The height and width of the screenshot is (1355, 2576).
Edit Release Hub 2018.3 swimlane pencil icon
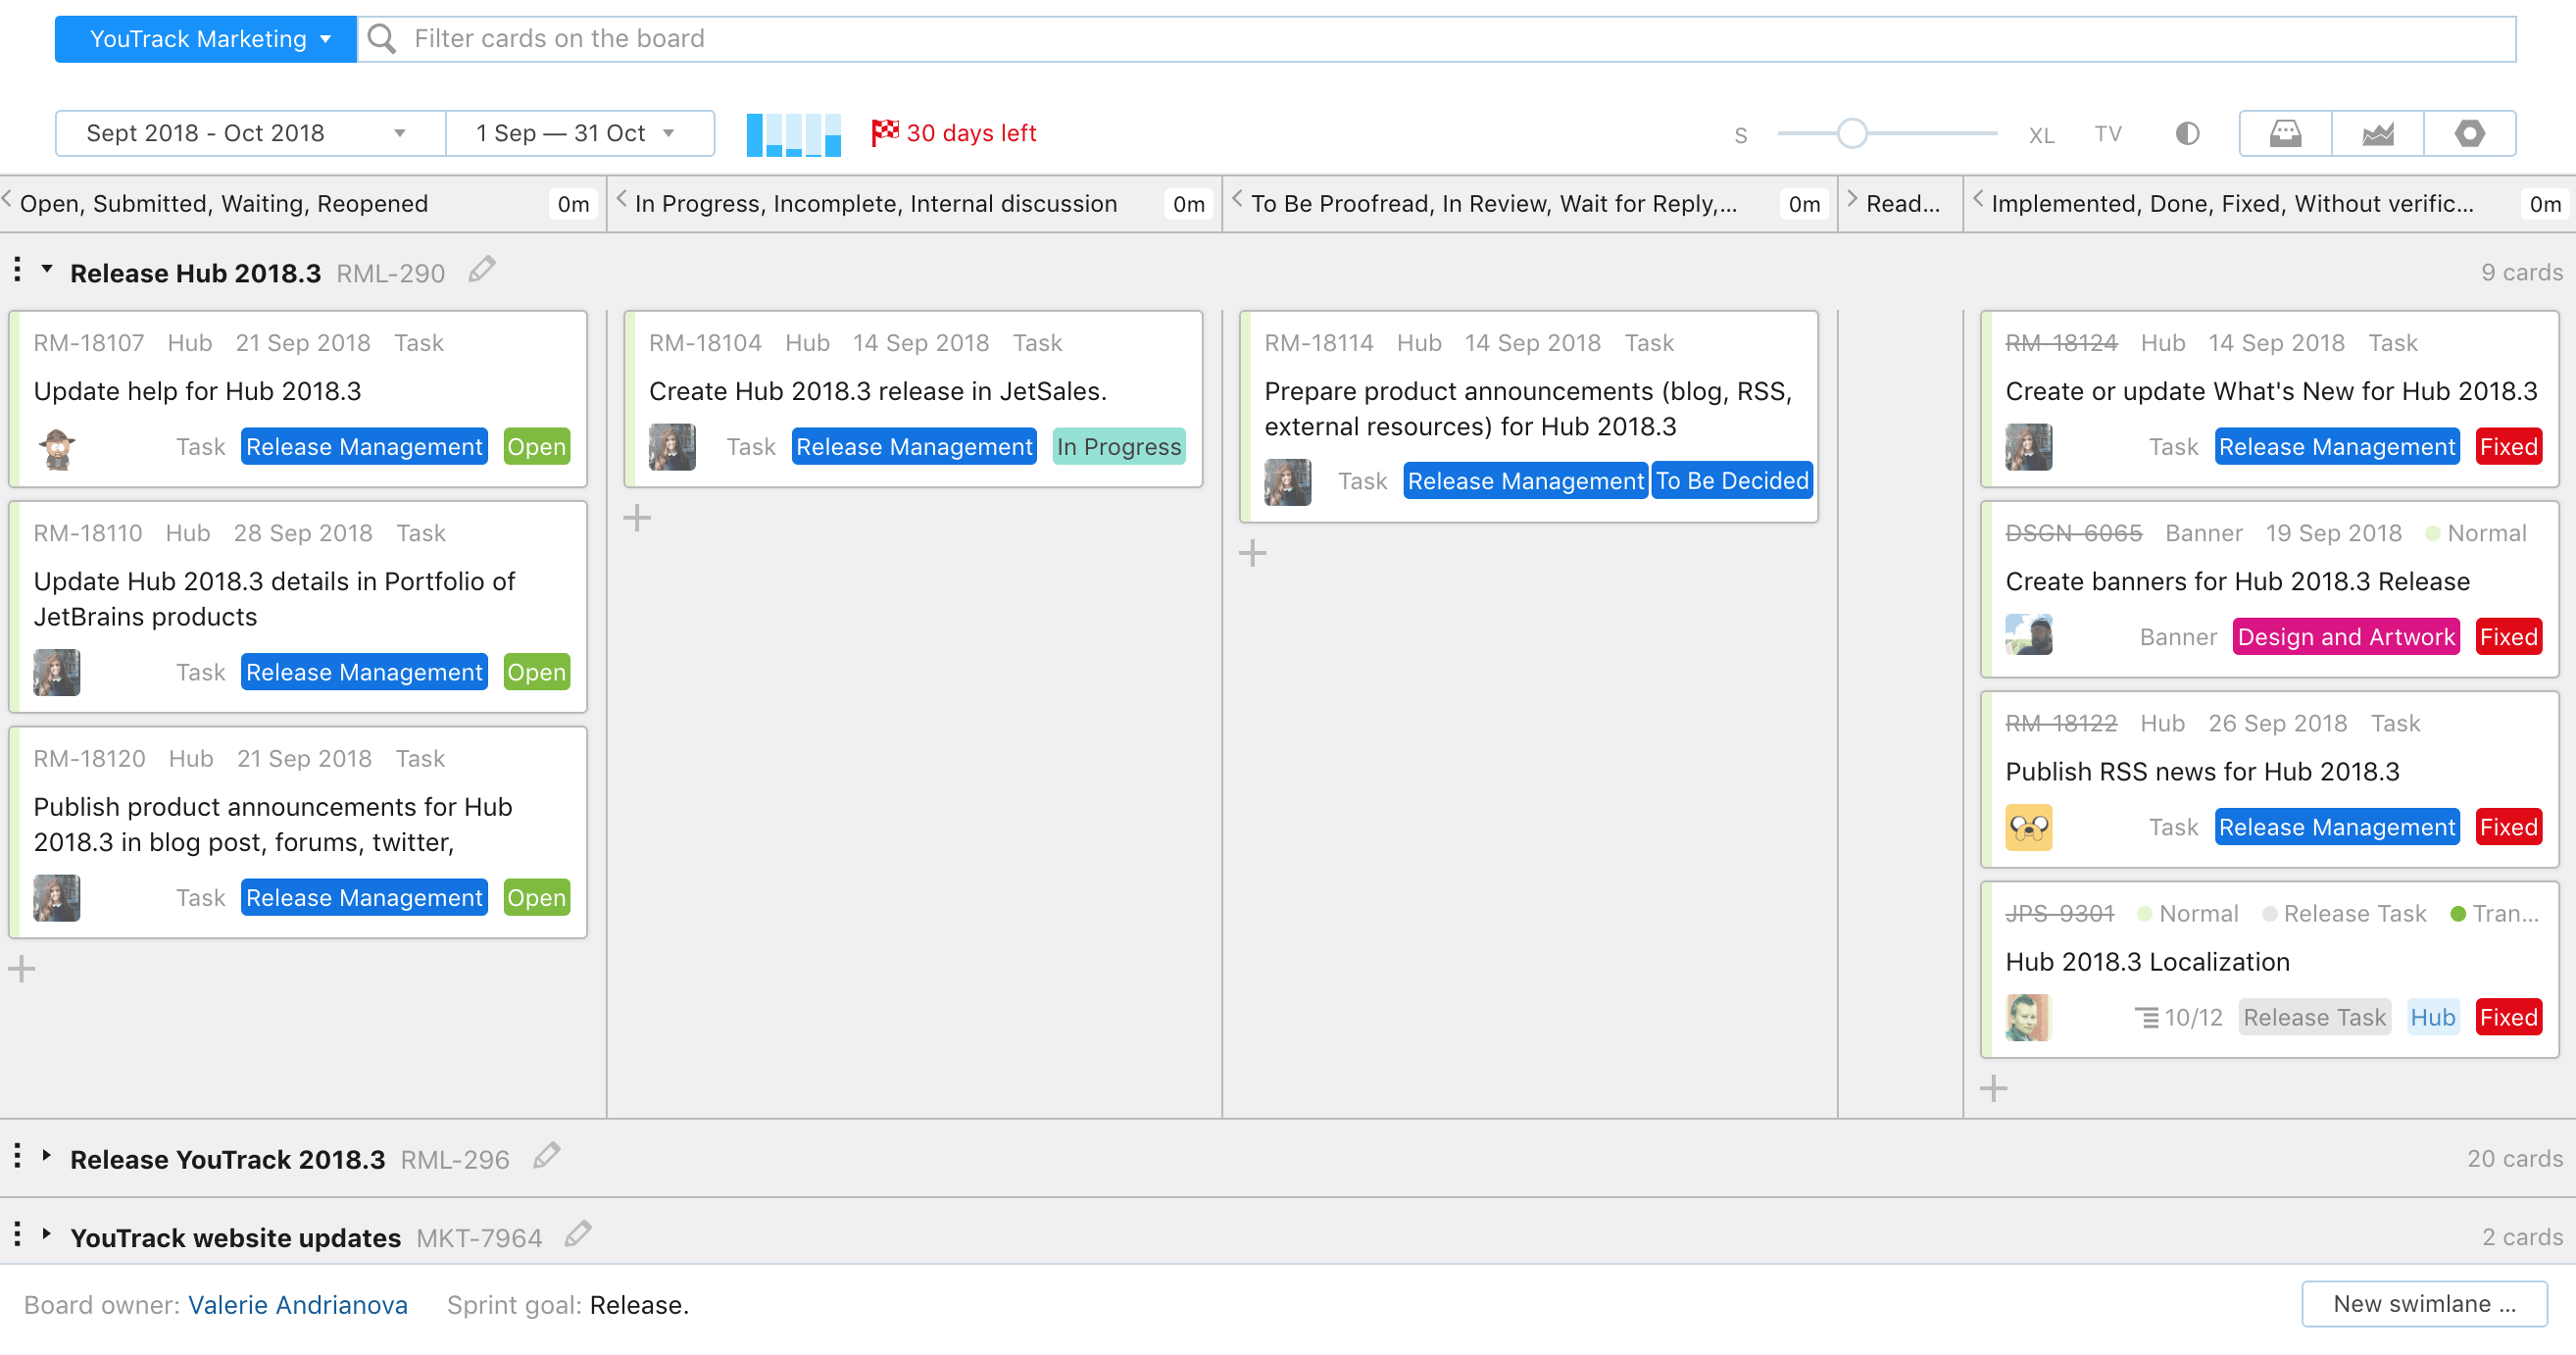pyautogui.click(x=482, y=269)
